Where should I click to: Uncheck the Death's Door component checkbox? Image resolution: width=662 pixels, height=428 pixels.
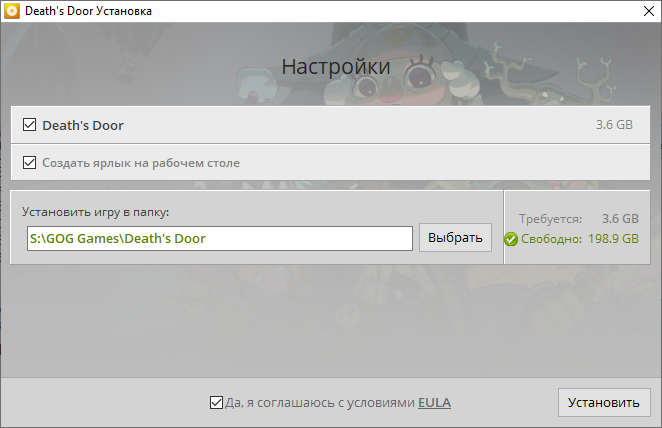click(x=29, y=125)
